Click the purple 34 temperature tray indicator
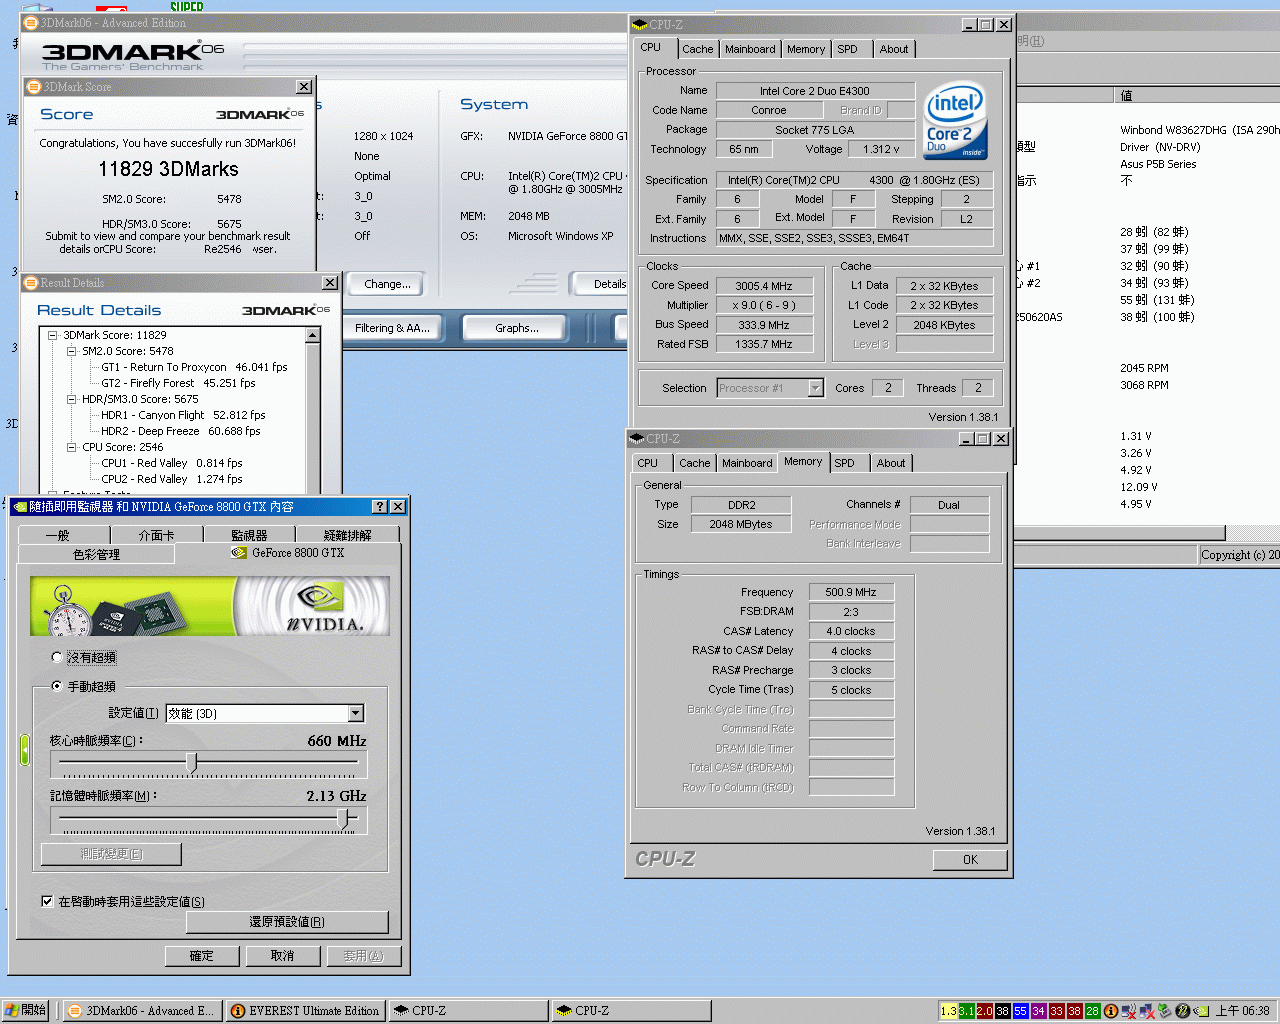1280x1024 pixels. tap(1039, 1011)
